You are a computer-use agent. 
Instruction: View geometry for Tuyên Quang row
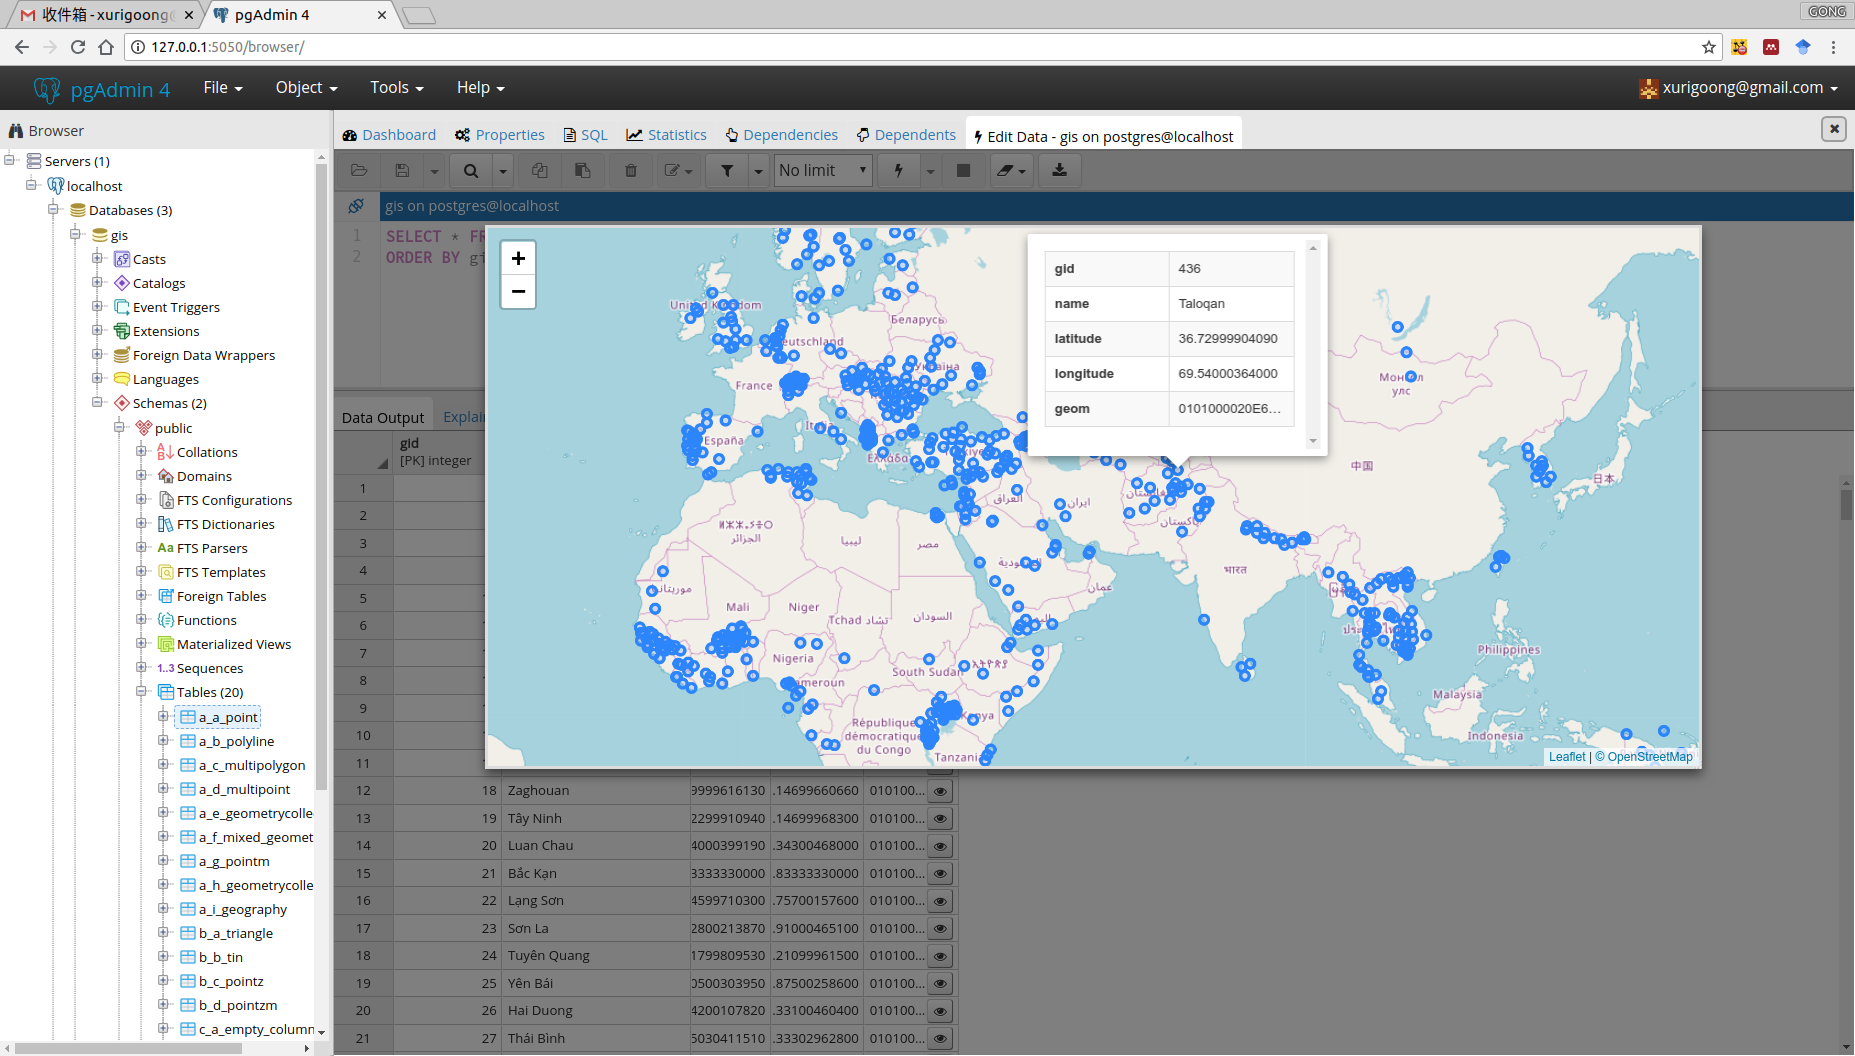click(x=940, y=956)
